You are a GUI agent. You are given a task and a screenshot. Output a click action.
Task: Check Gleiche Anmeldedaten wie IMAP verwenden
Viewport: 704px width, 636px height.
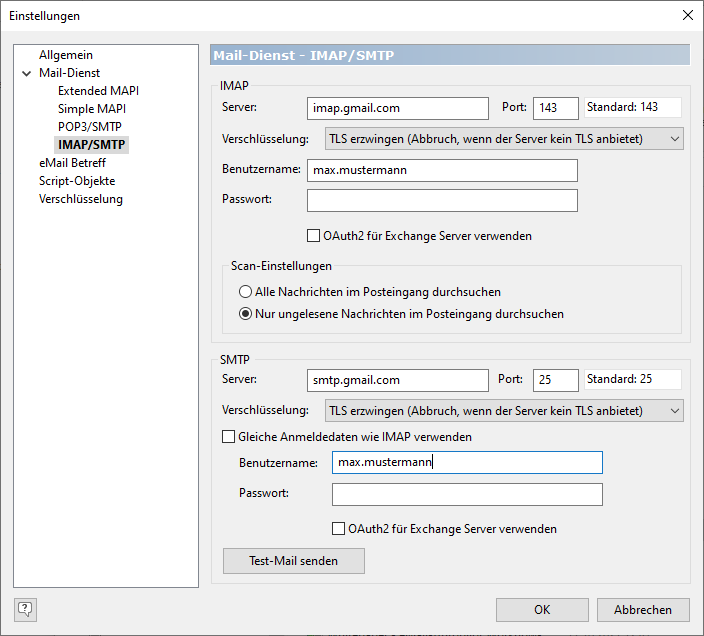point(227,437)
